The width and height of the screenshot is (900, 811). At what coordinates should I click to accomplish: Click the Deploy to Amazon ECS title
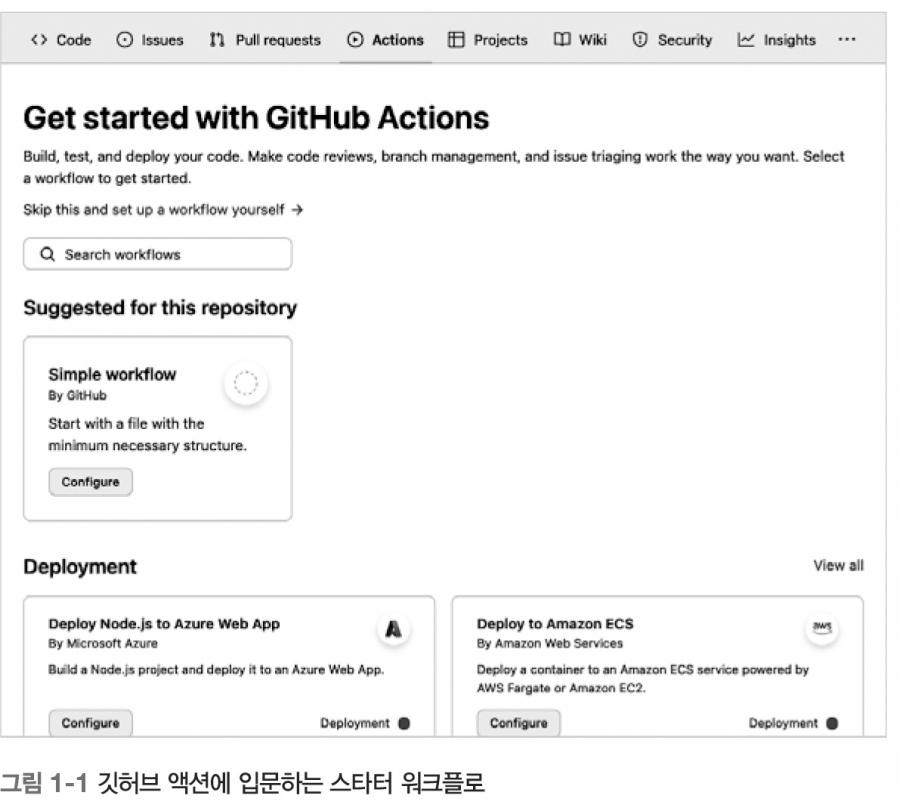tap(555, 624)
